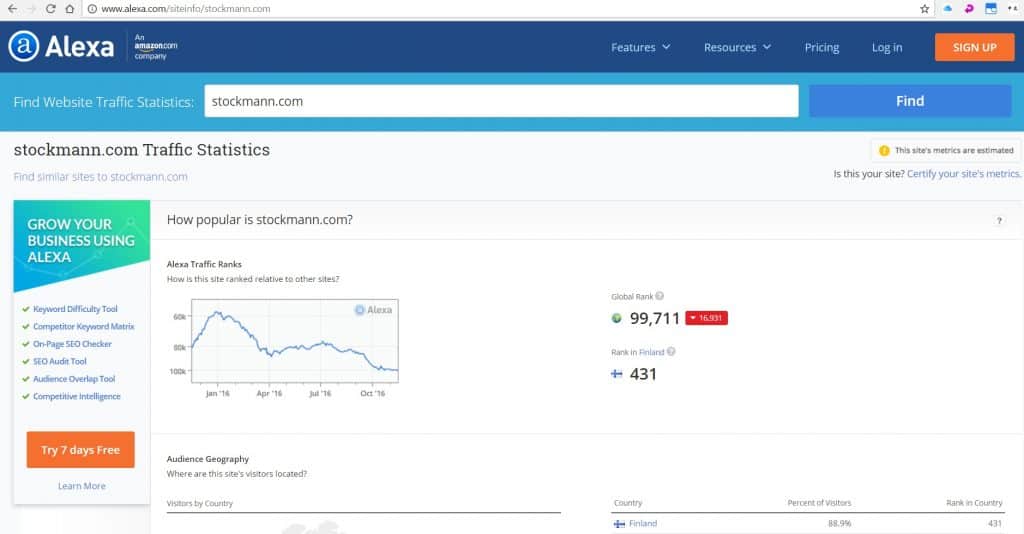The width and height of the screenshot is (1024, 534).
Task: Click the global rank value 99,711
Action: pos(654,318)
